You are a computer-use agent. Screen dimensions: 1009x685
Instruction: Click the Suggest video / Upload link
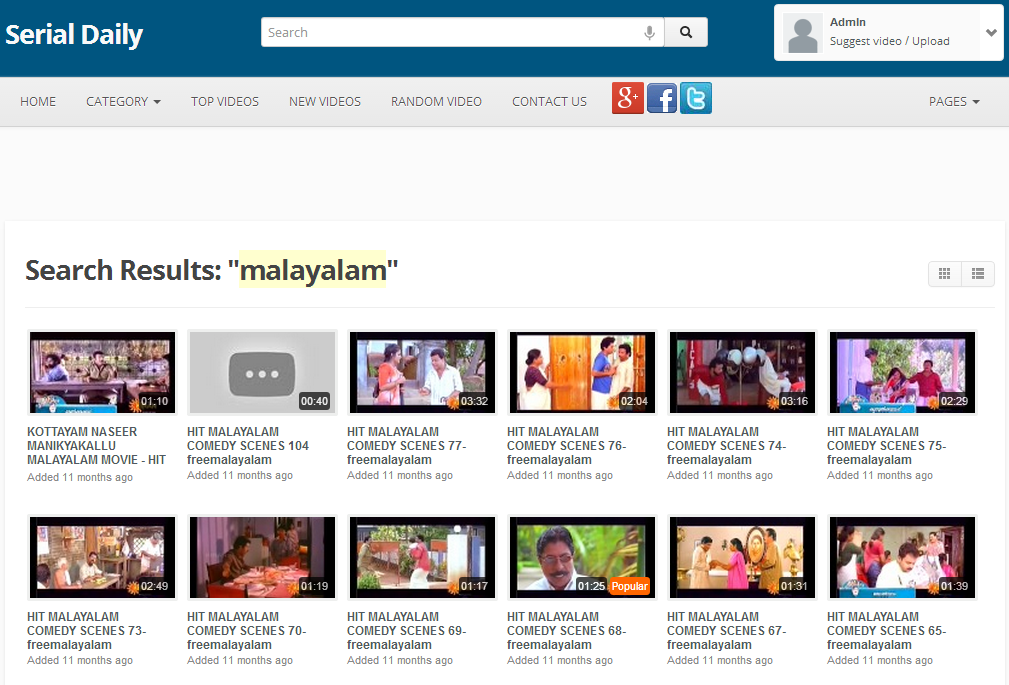(889, 41)
